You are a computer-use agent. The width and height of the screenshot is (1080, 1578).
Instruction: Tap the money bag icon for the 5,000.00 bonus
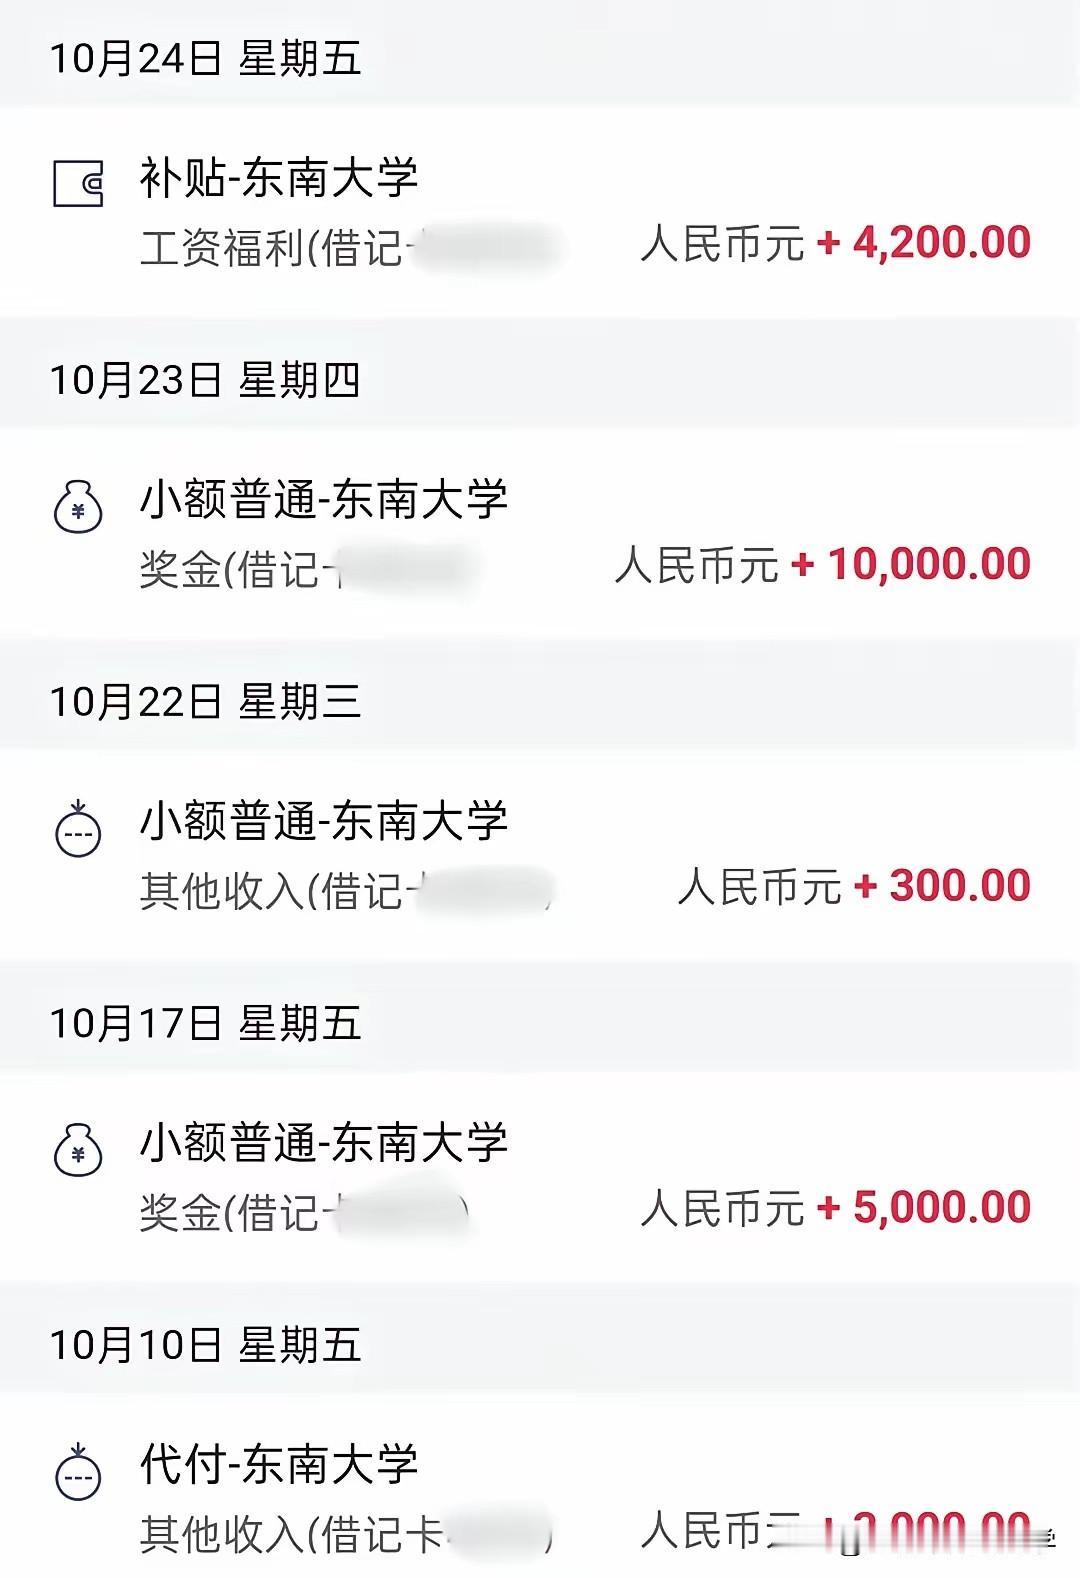[x=78, y=1150]
